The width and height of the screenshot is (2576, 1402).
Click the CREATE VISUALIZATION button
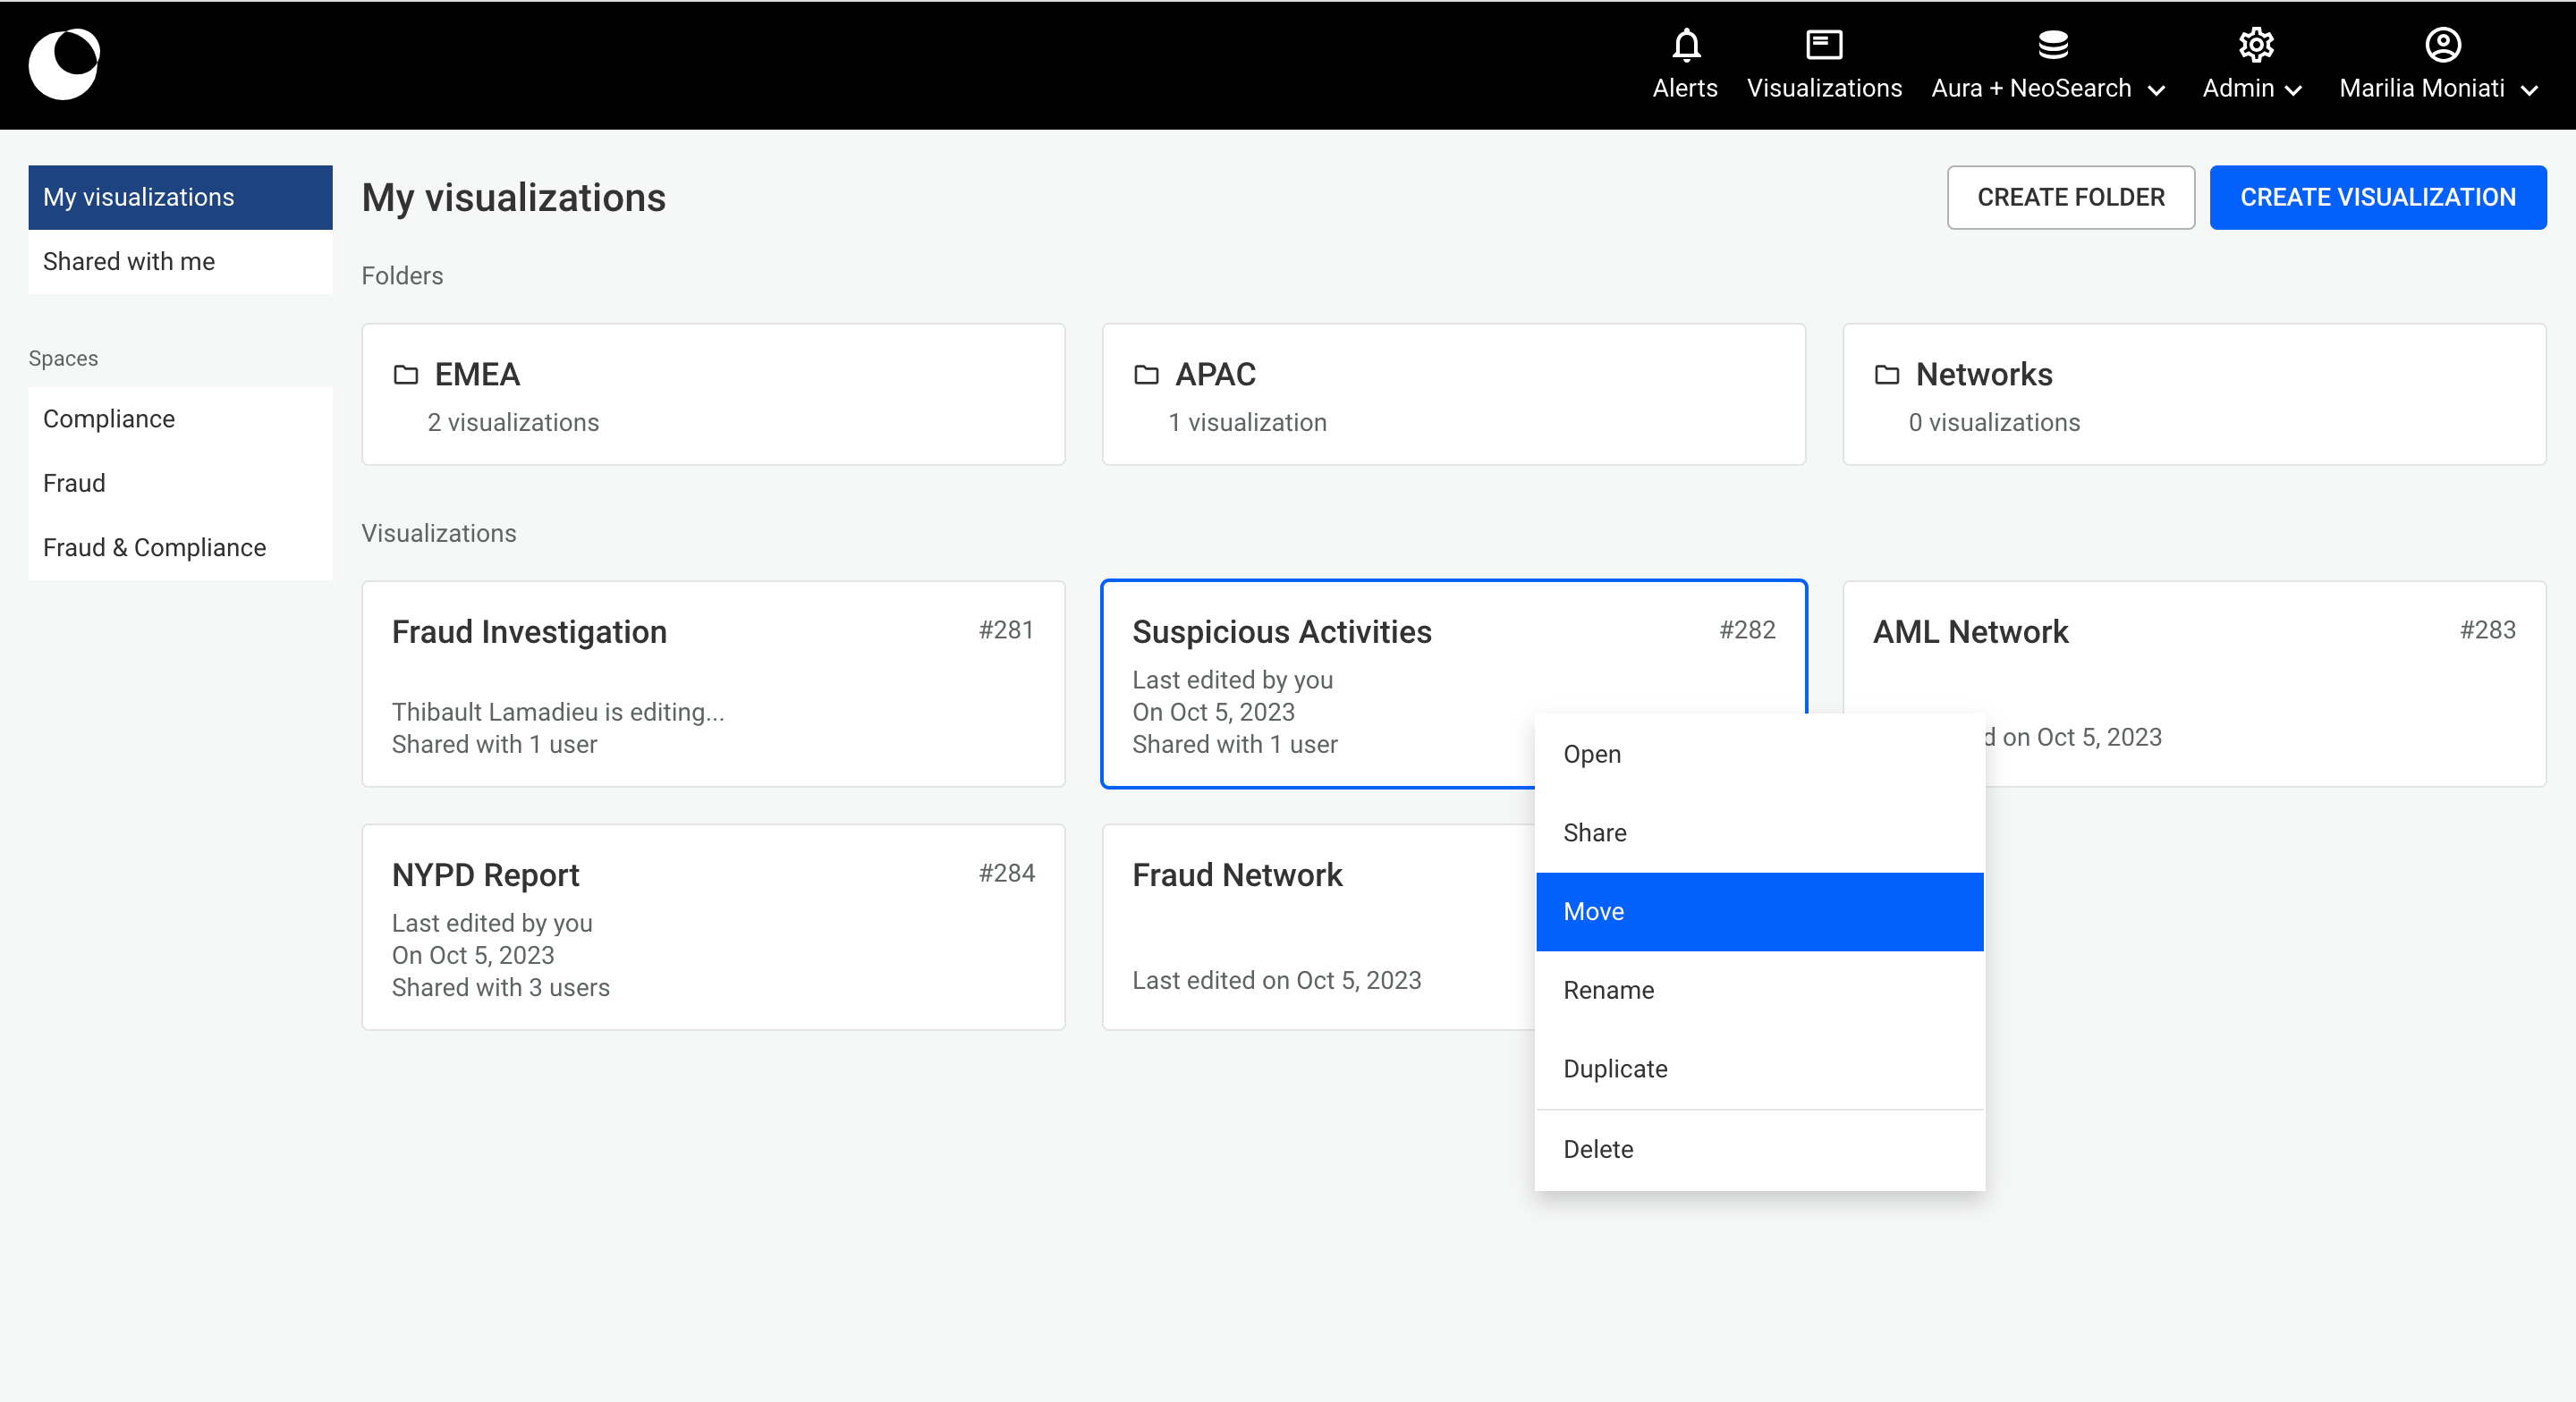coord(2377,197)
